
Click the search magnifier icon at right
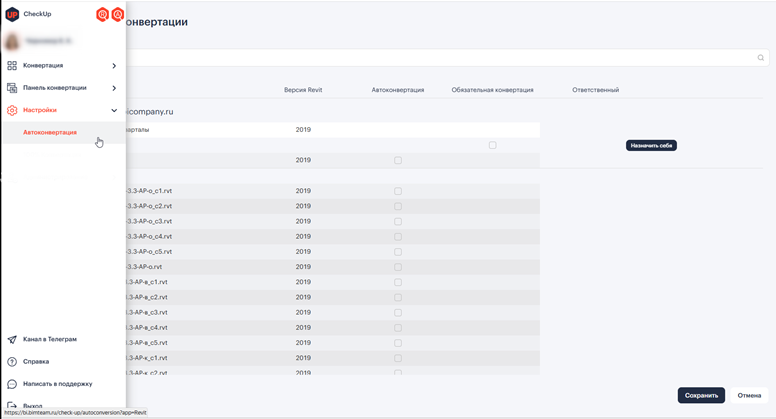coord(761,58)
